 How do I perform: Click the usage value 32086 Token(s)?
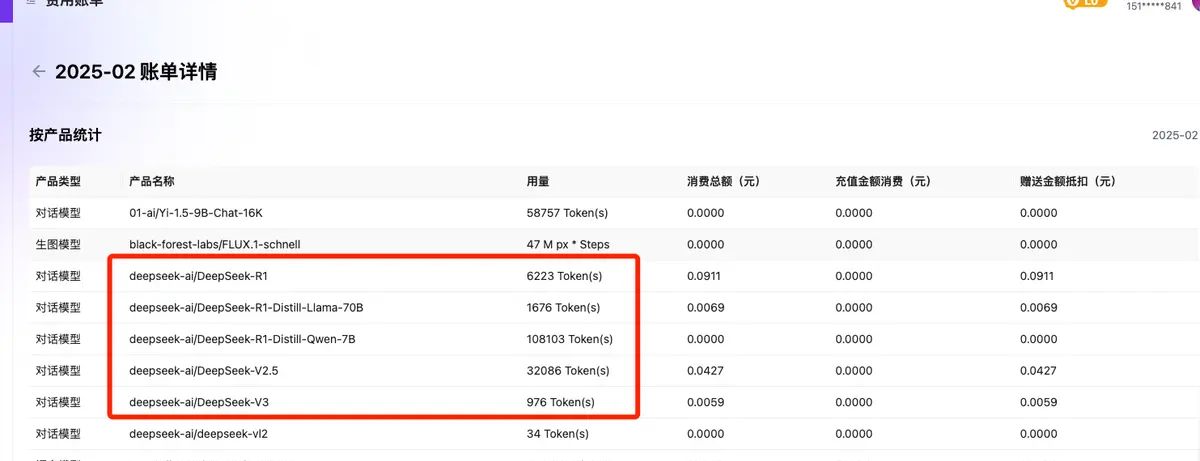click(x=568, y=370)
